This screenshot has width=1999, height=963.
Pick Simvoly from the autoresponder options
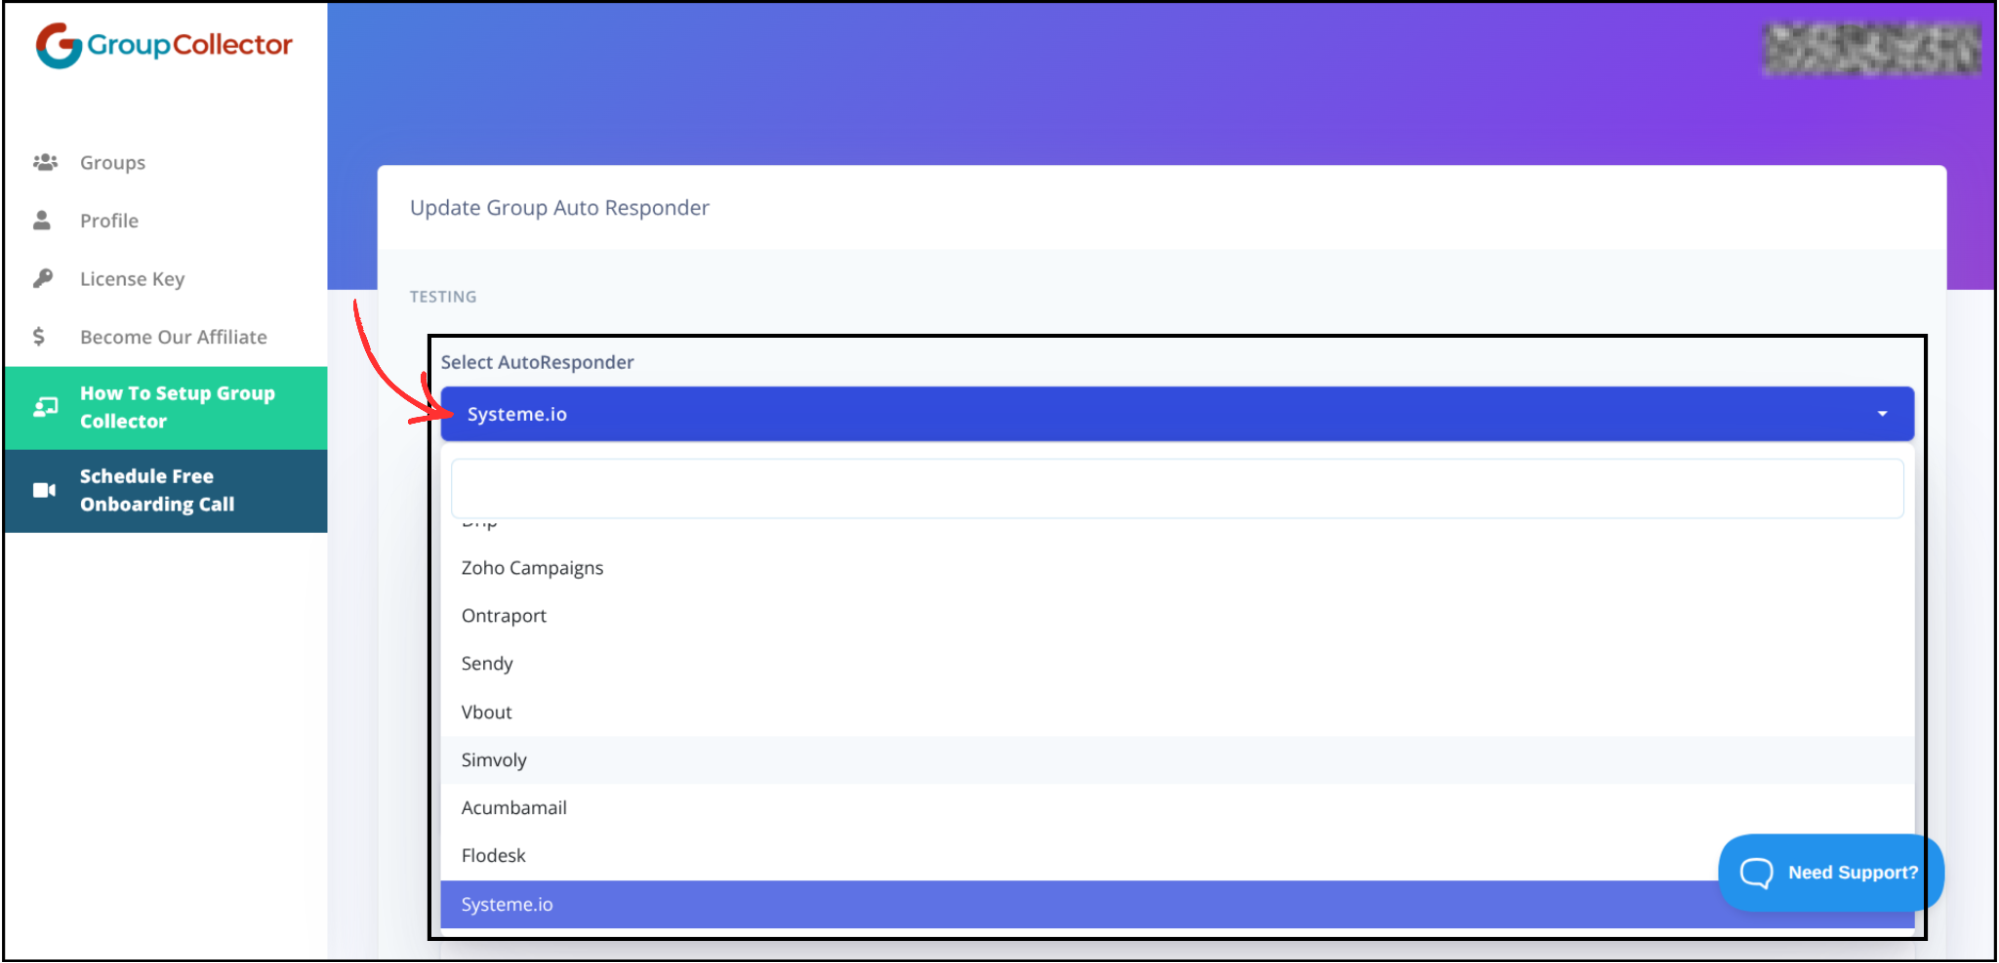[x=494, y=760]
